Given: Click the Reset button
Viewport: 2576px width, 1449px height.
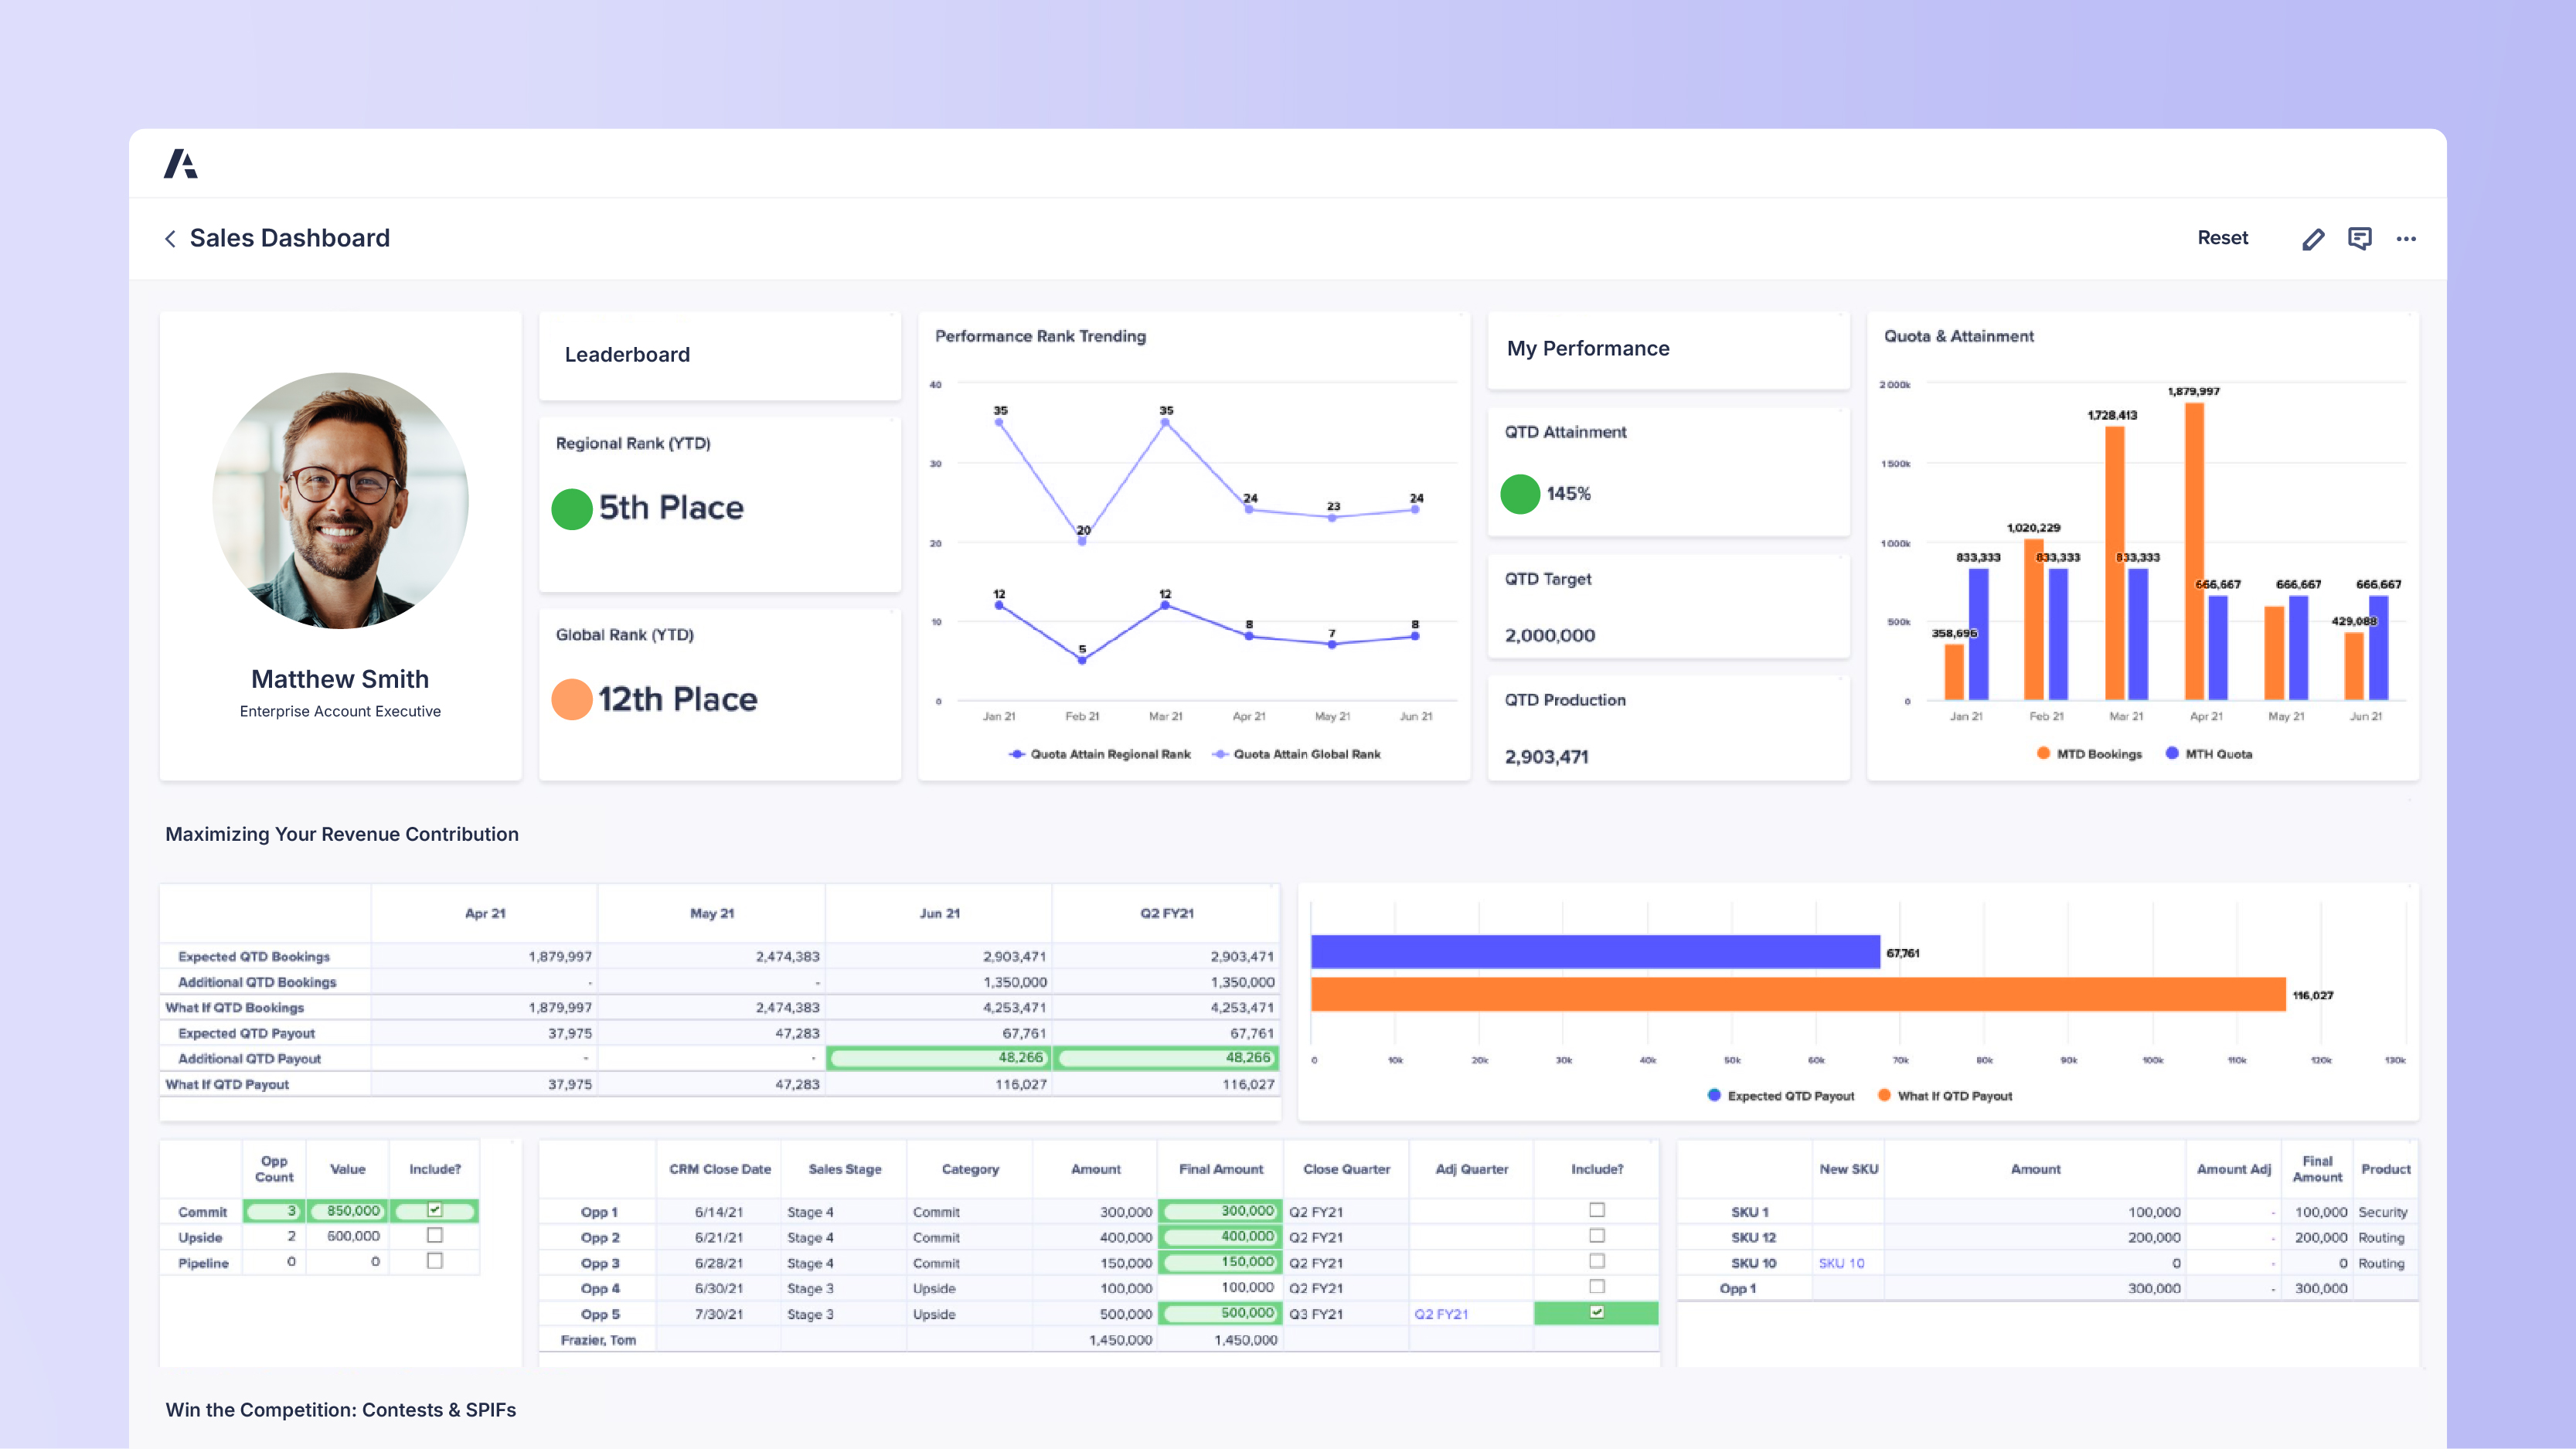Looking at the screenshot, I should pyautogui.click(x=2222, y=238).
